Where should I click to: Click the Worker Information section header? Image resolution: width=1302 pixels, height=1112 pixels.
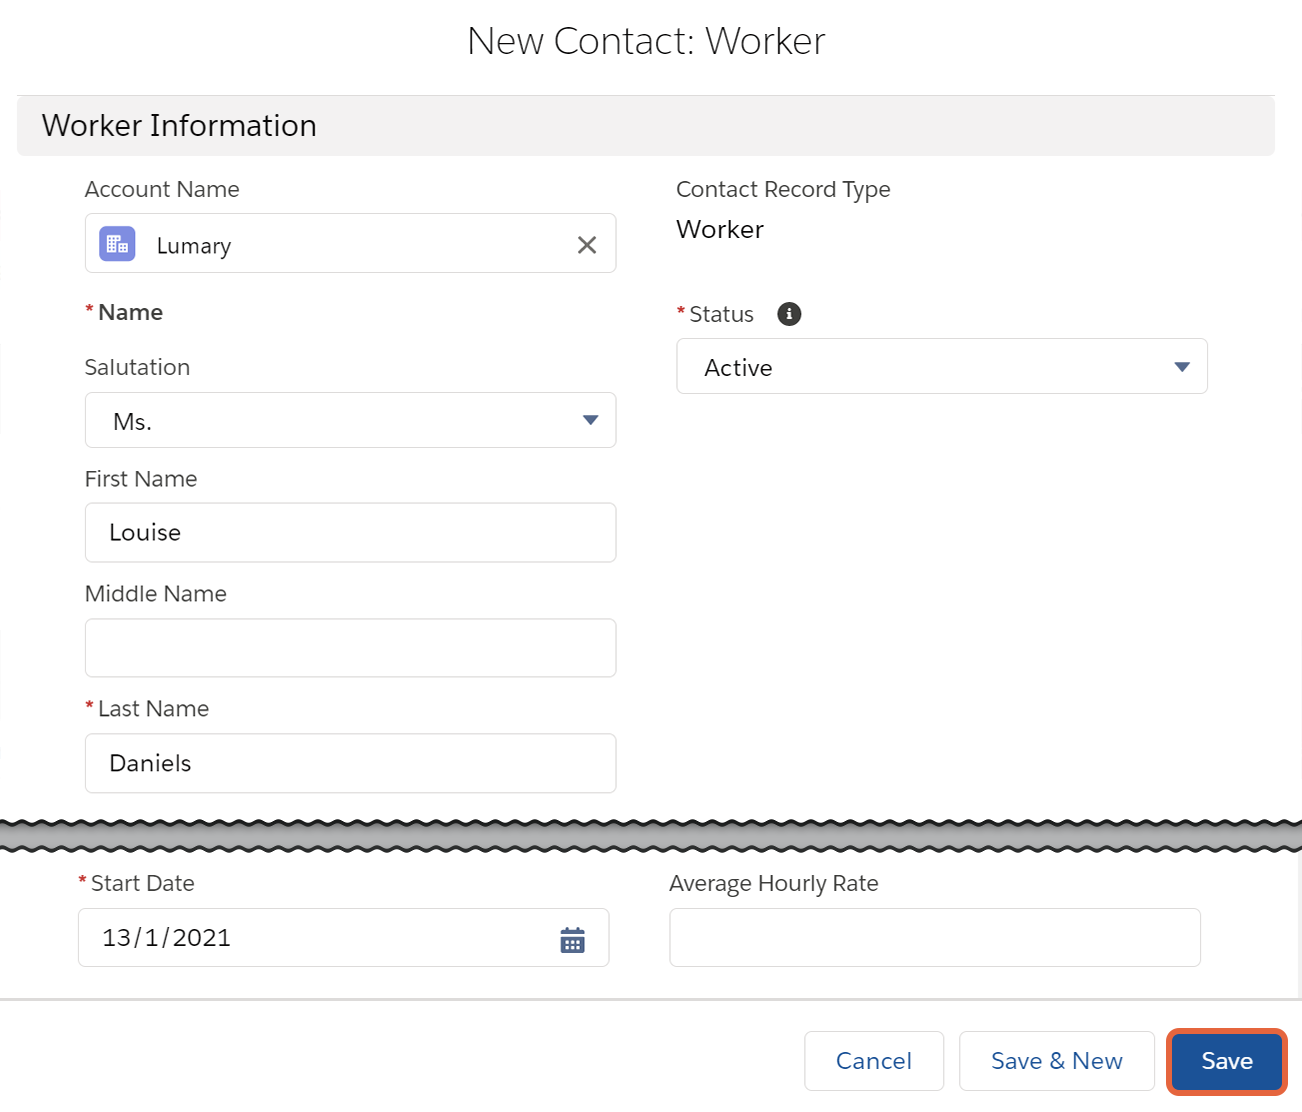click(178, 125)
